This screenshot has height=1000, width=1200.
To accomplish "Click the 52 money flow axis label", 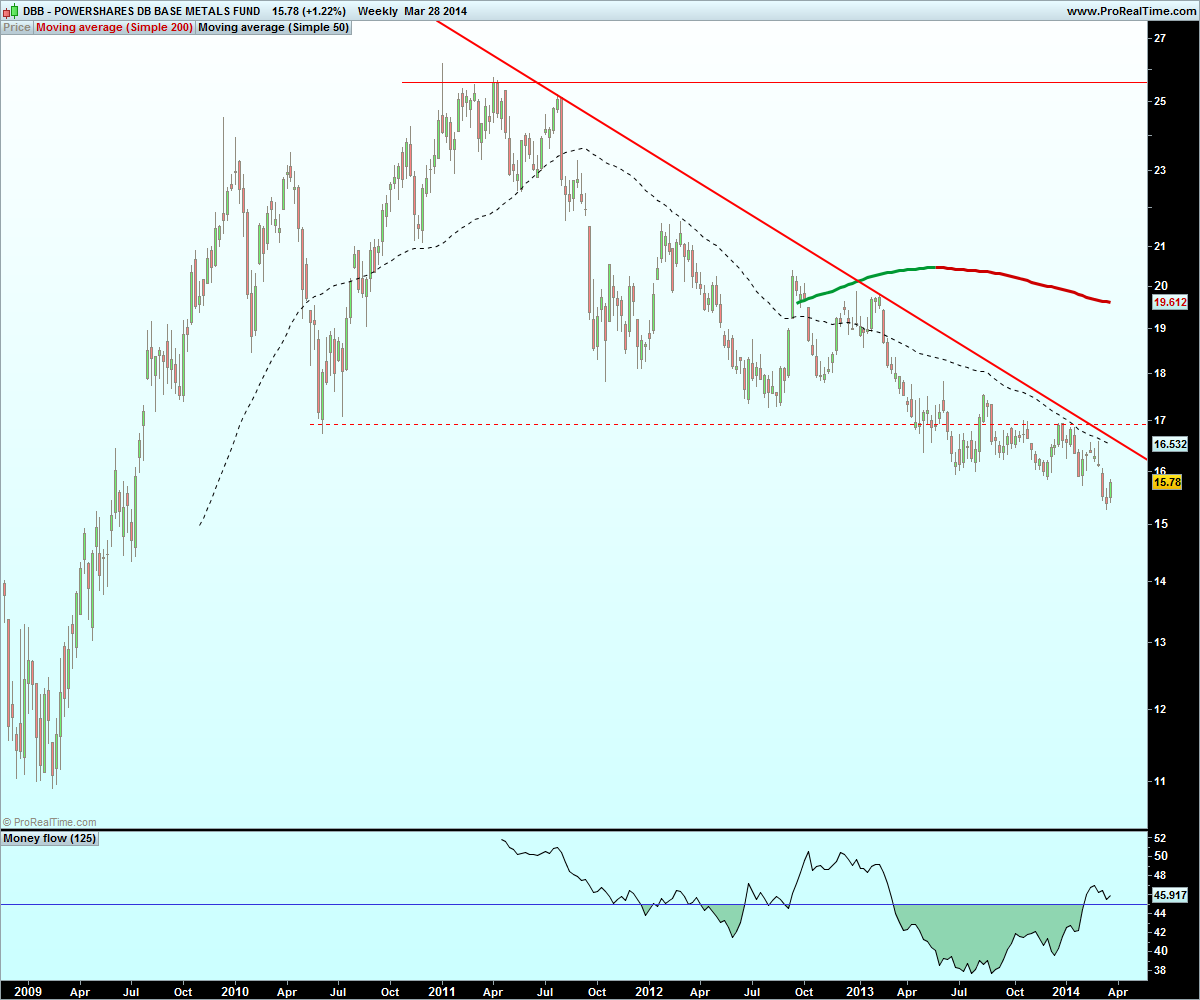I will 1160,838.
